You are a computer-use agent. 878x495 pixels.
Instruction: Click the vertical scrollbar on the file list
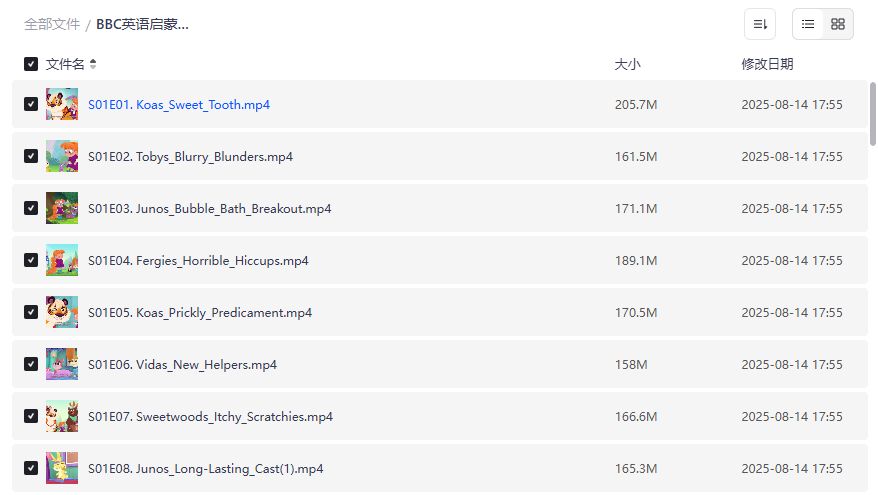pos(873,115)
